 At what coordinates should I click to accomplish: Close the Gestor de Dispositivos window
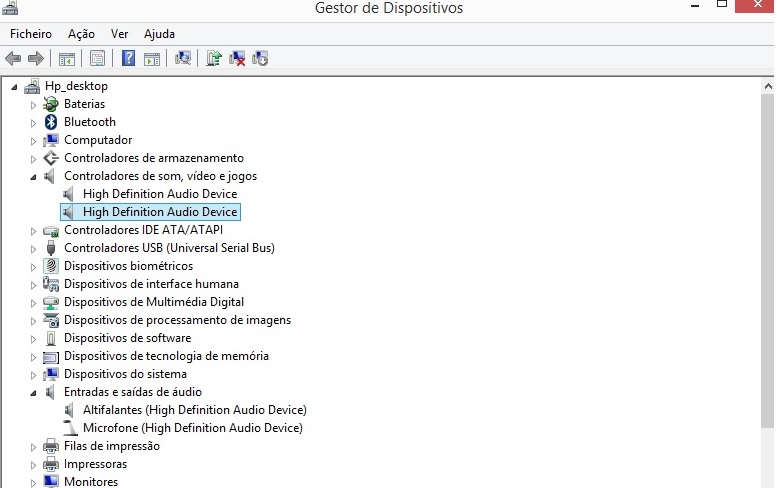click(756, 5)
